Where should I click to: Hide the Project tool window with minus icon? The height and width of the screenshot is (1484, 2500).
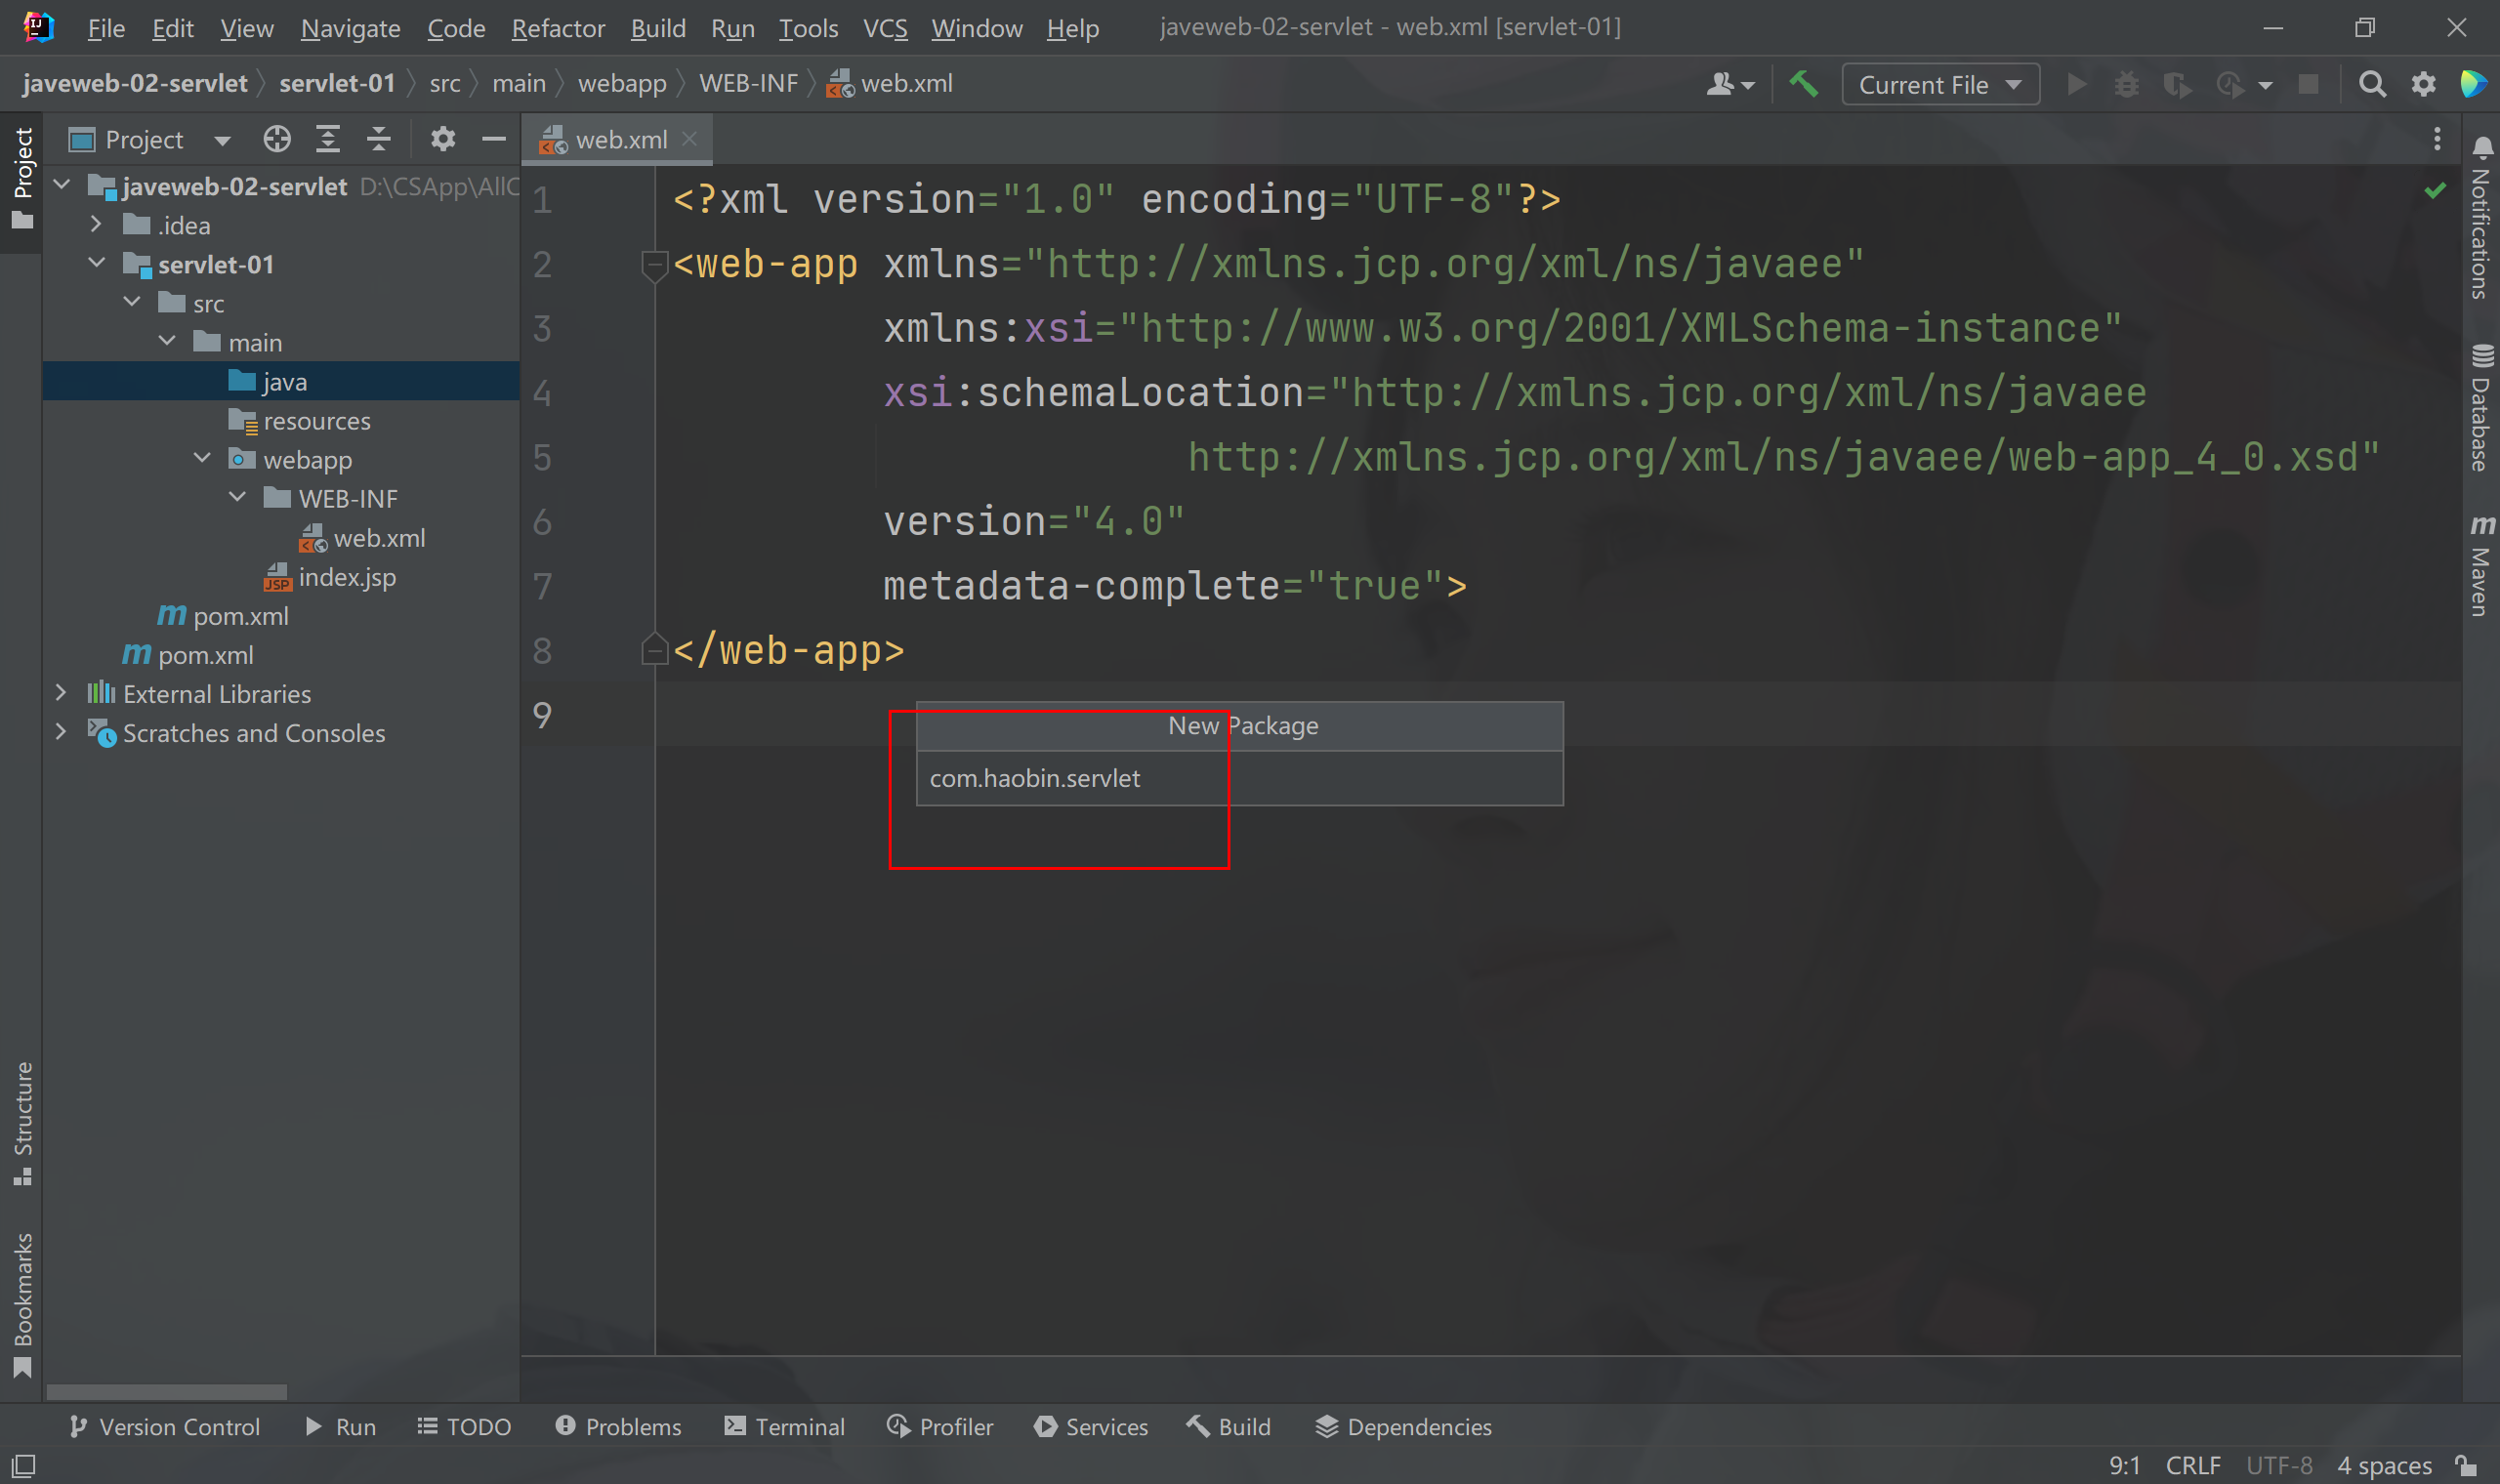point(493,139)
